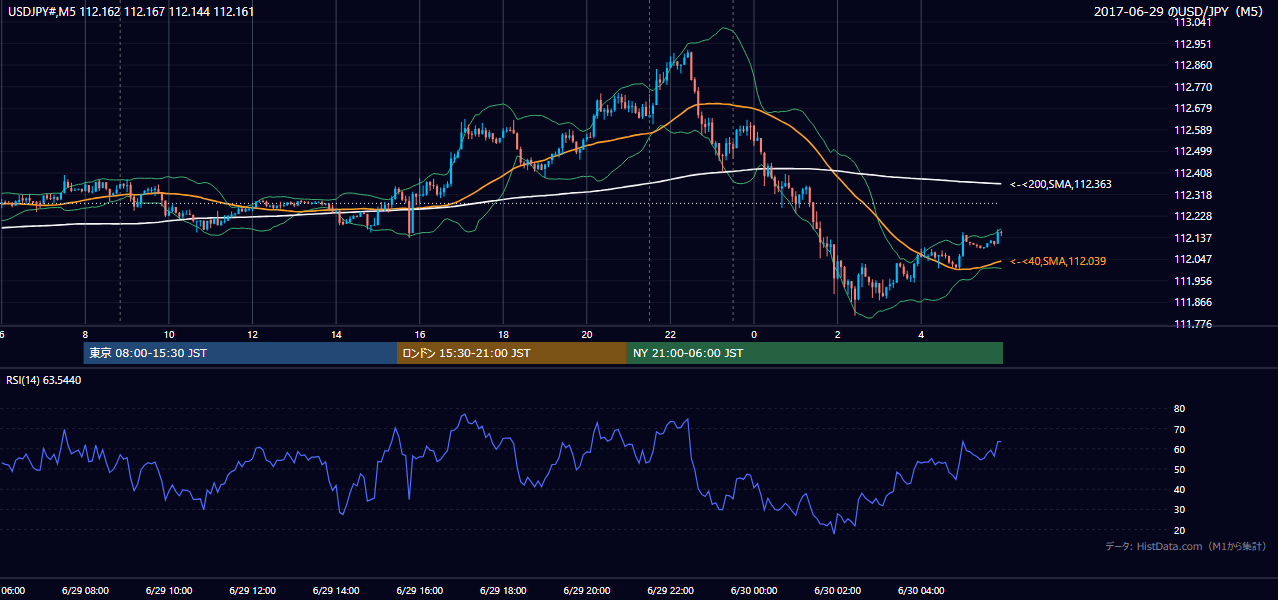Click the 2017-06-29 のUSD/JPY (M5) title
Screen dimensions: 1278x600
[x=1180, y=11]
